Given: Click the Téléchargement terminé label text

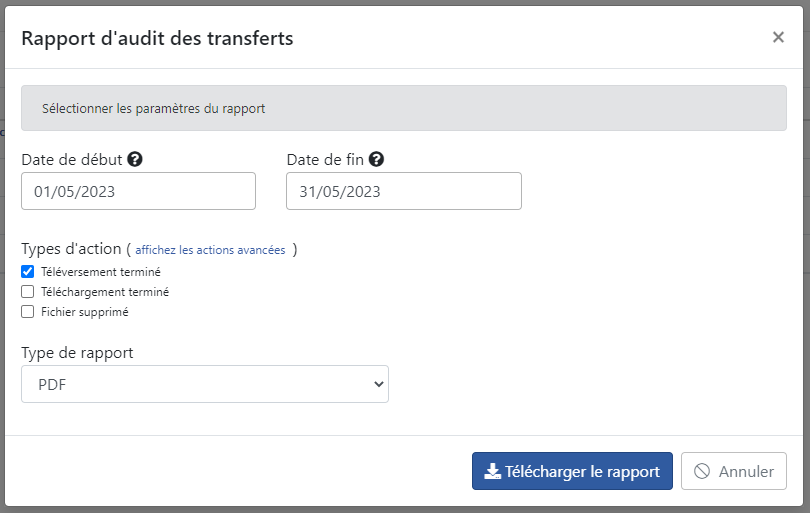Looking at the screenshot, I should (105, 292).
